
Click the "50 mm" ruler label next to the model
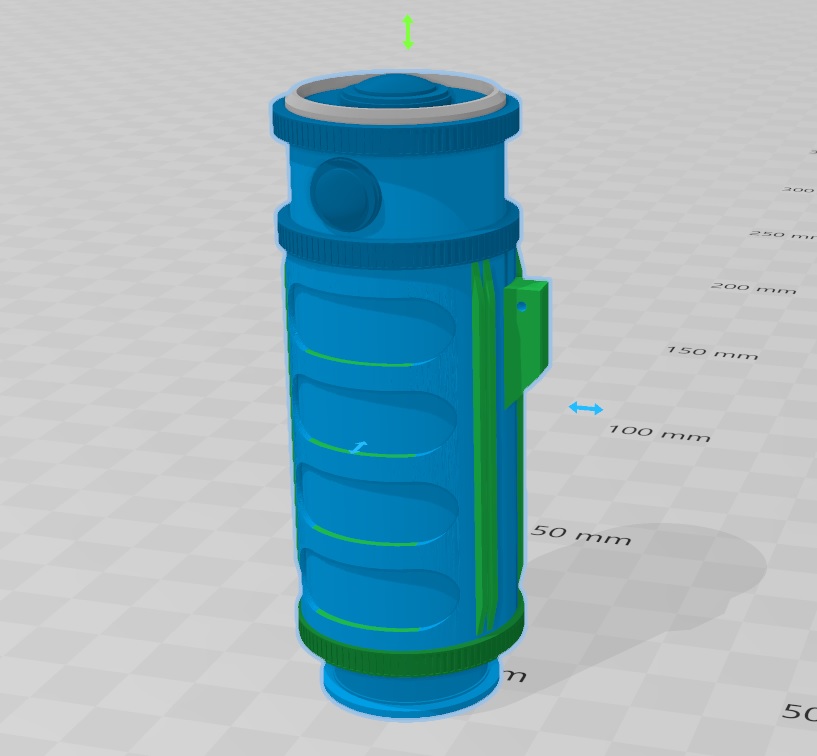pos(581,535)
